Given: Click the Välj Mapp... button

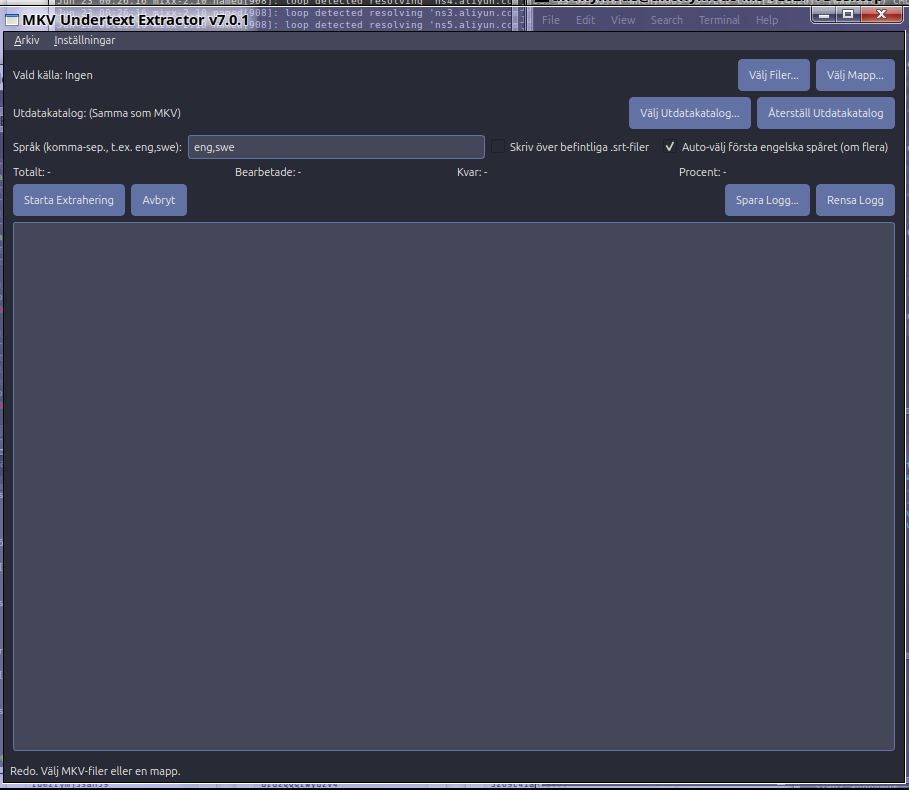Looking at the screenshot, I should click(855, 74).
